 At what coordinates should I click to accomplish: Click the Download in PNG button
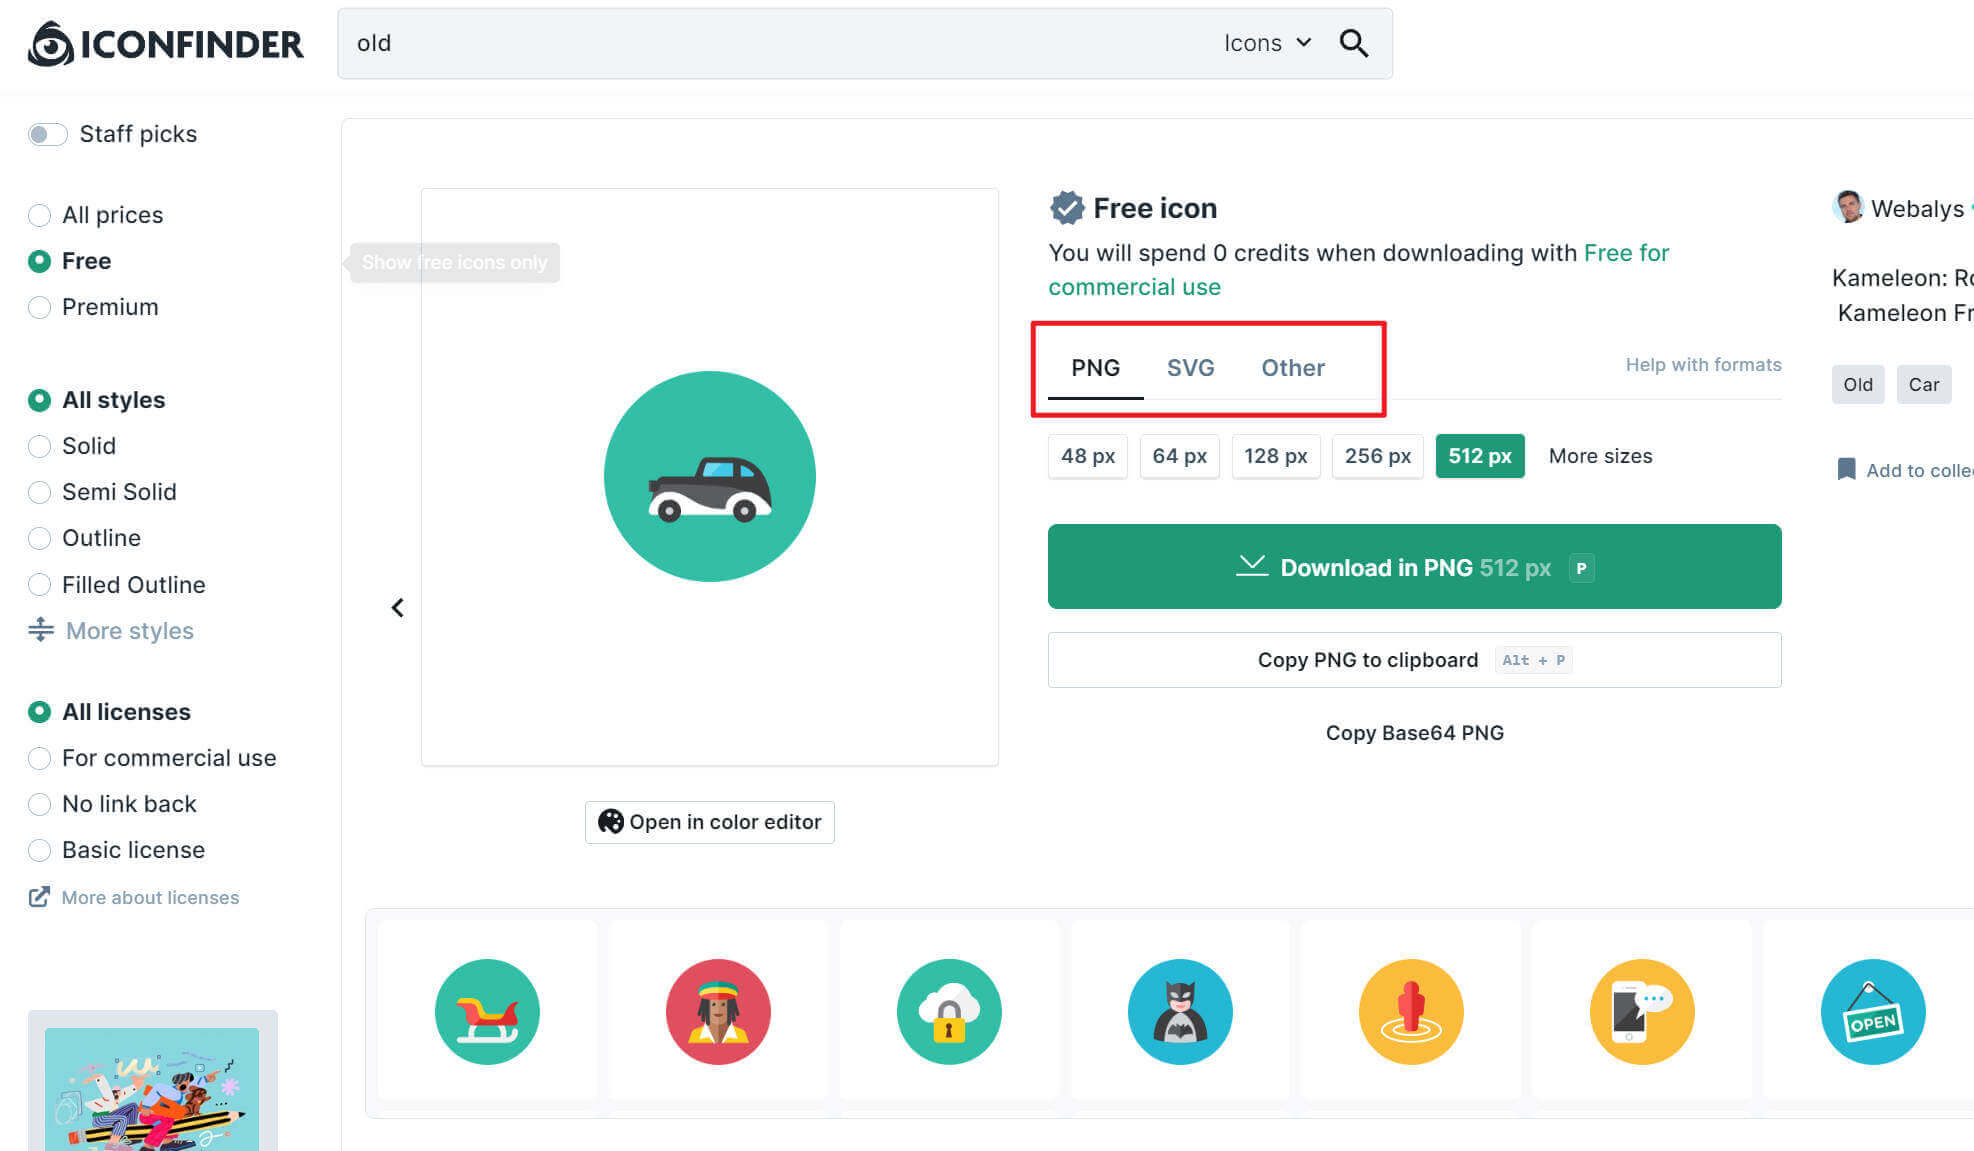point(1413,567)
